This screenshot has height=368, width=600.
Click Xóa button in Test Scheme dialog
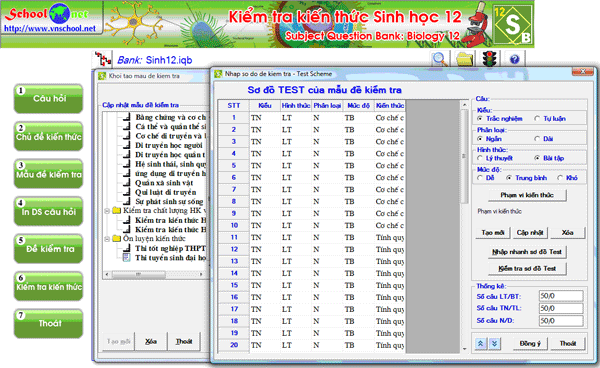(x=567, y=233)
